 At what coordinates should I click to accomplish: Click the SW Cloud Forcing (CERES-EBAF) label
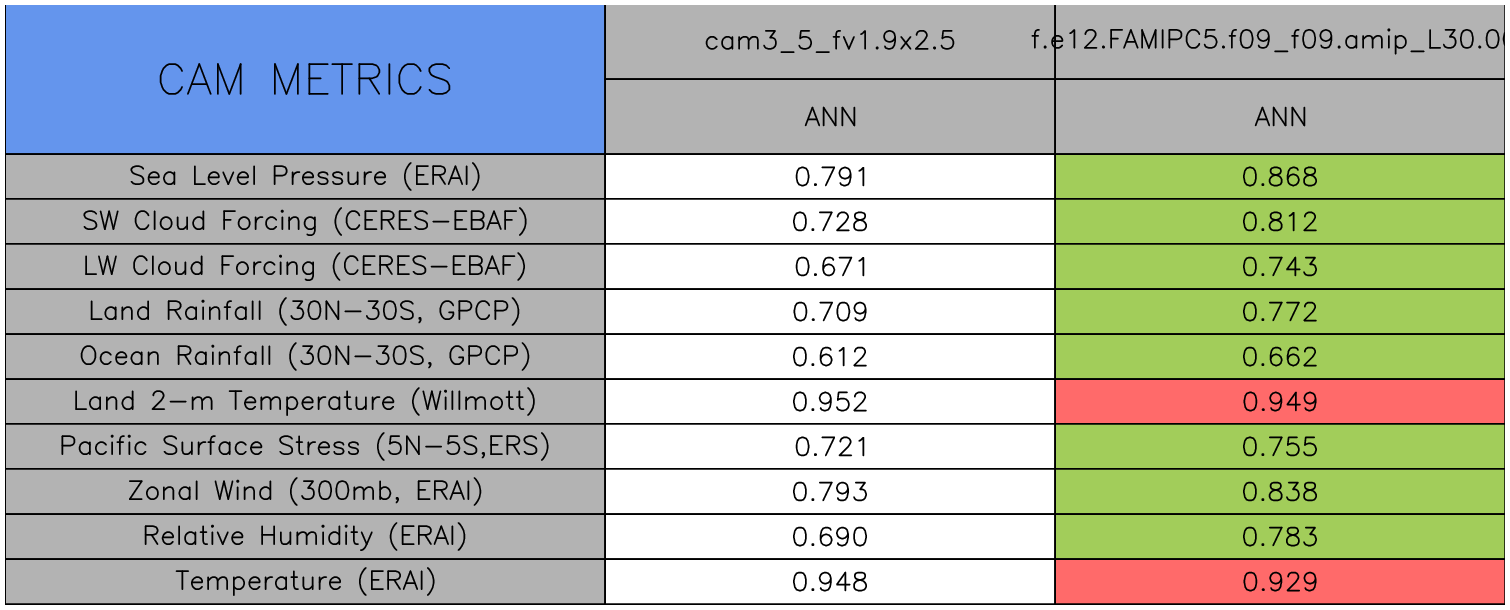[305, 221]
